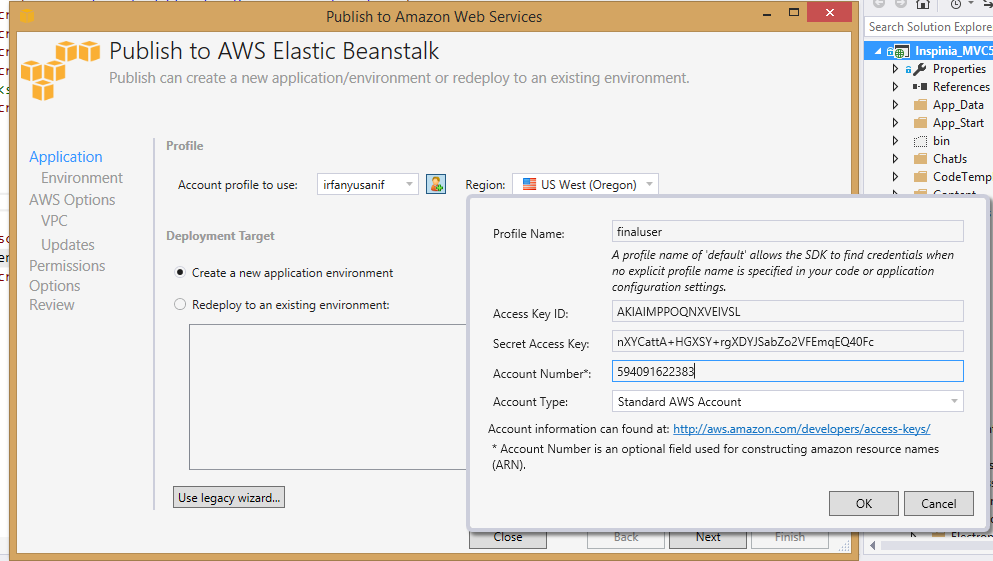Click the Account Number field
Viewport: 993px width, 561px height.
pos(787,371)
